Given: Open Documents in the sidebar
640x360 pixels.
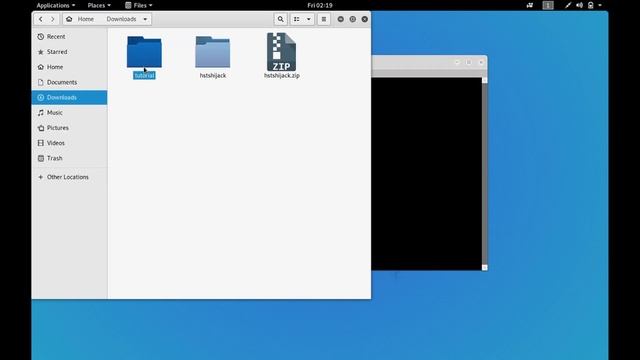Looking at the screenshot, I should point(69,82).
